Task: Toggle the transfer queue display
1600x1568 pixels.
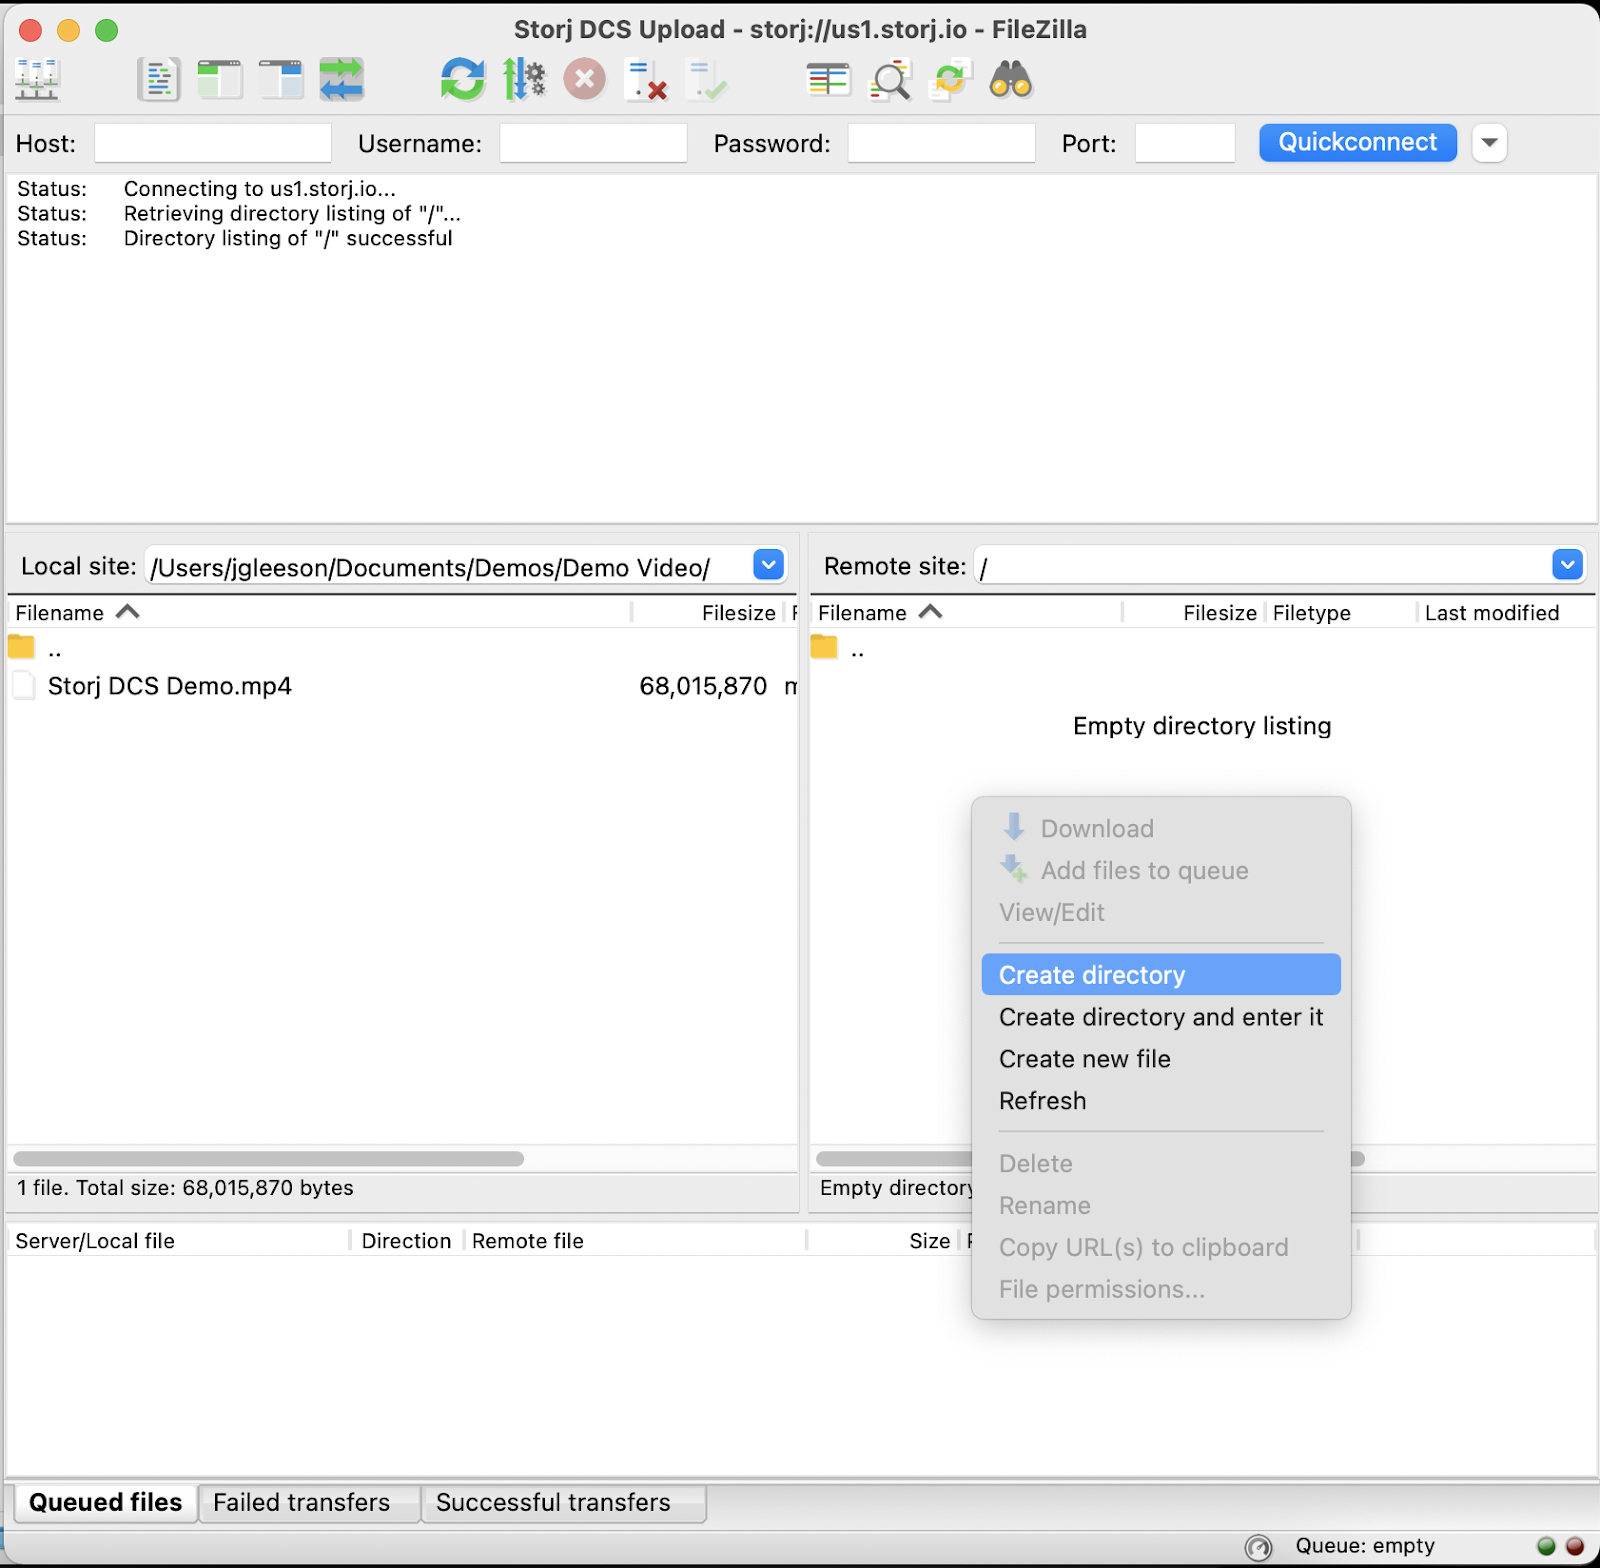Action: (x=342, y=80)
